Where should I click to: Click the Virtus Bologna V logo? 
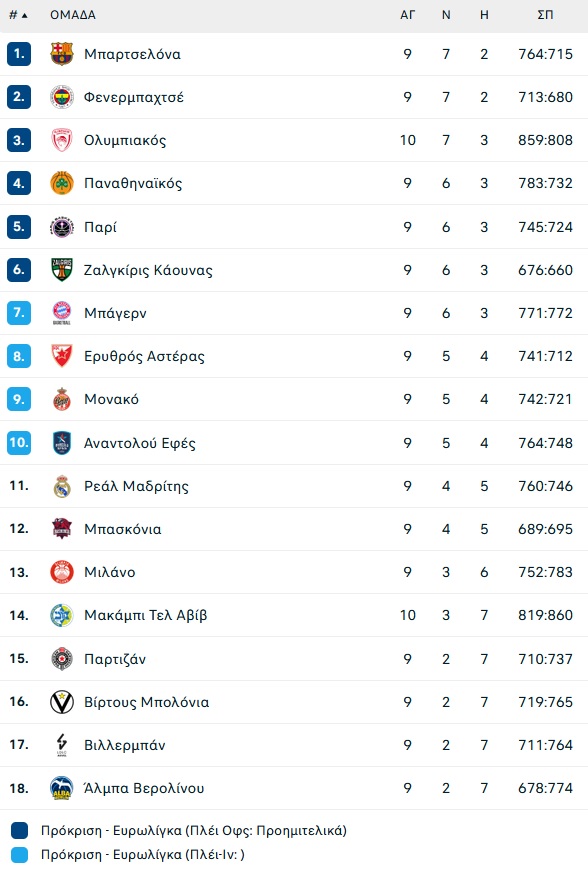pos(62,702)
